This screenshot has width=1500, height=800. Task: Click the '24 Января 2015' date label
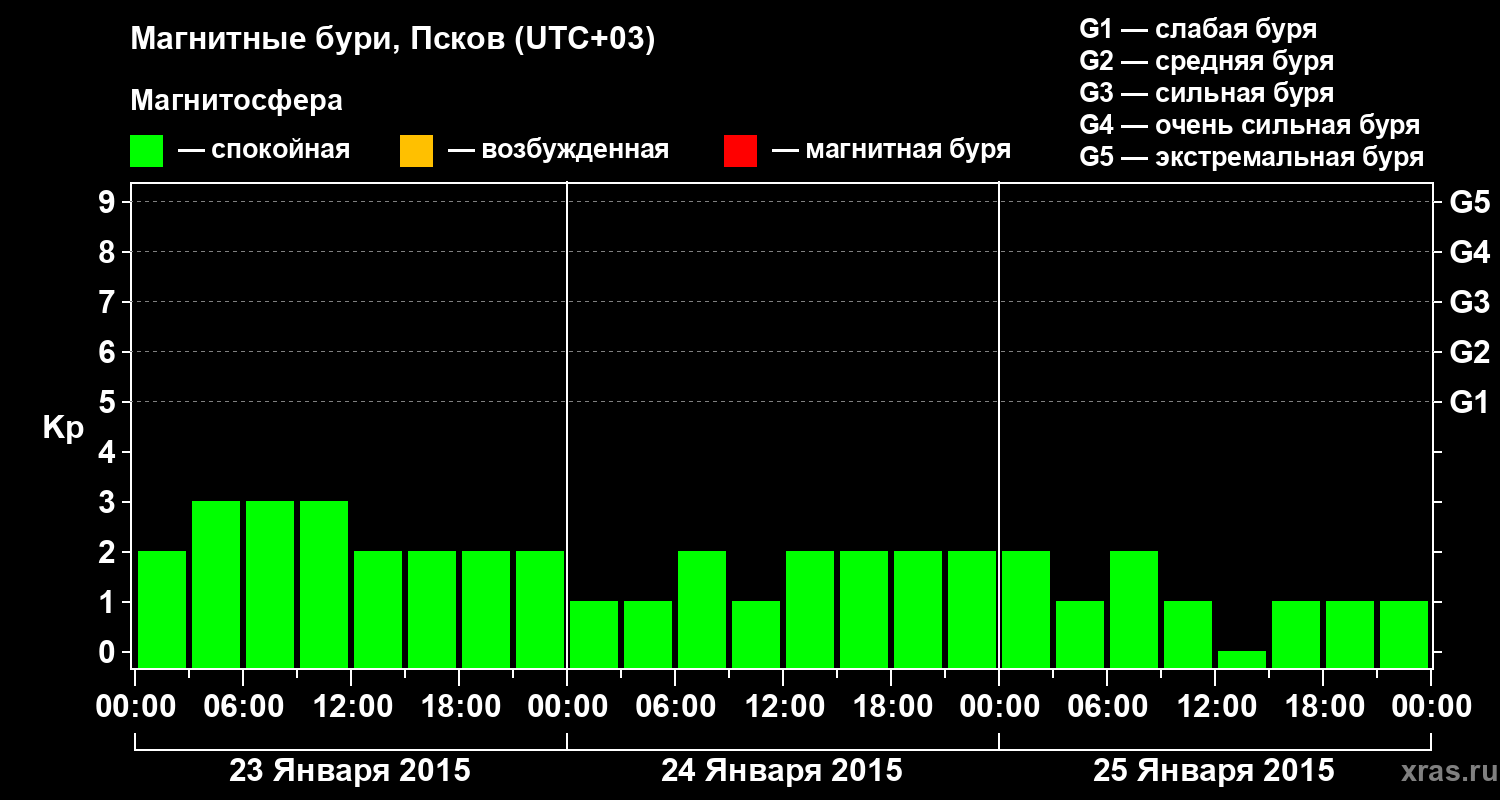(x=782, y=771)
